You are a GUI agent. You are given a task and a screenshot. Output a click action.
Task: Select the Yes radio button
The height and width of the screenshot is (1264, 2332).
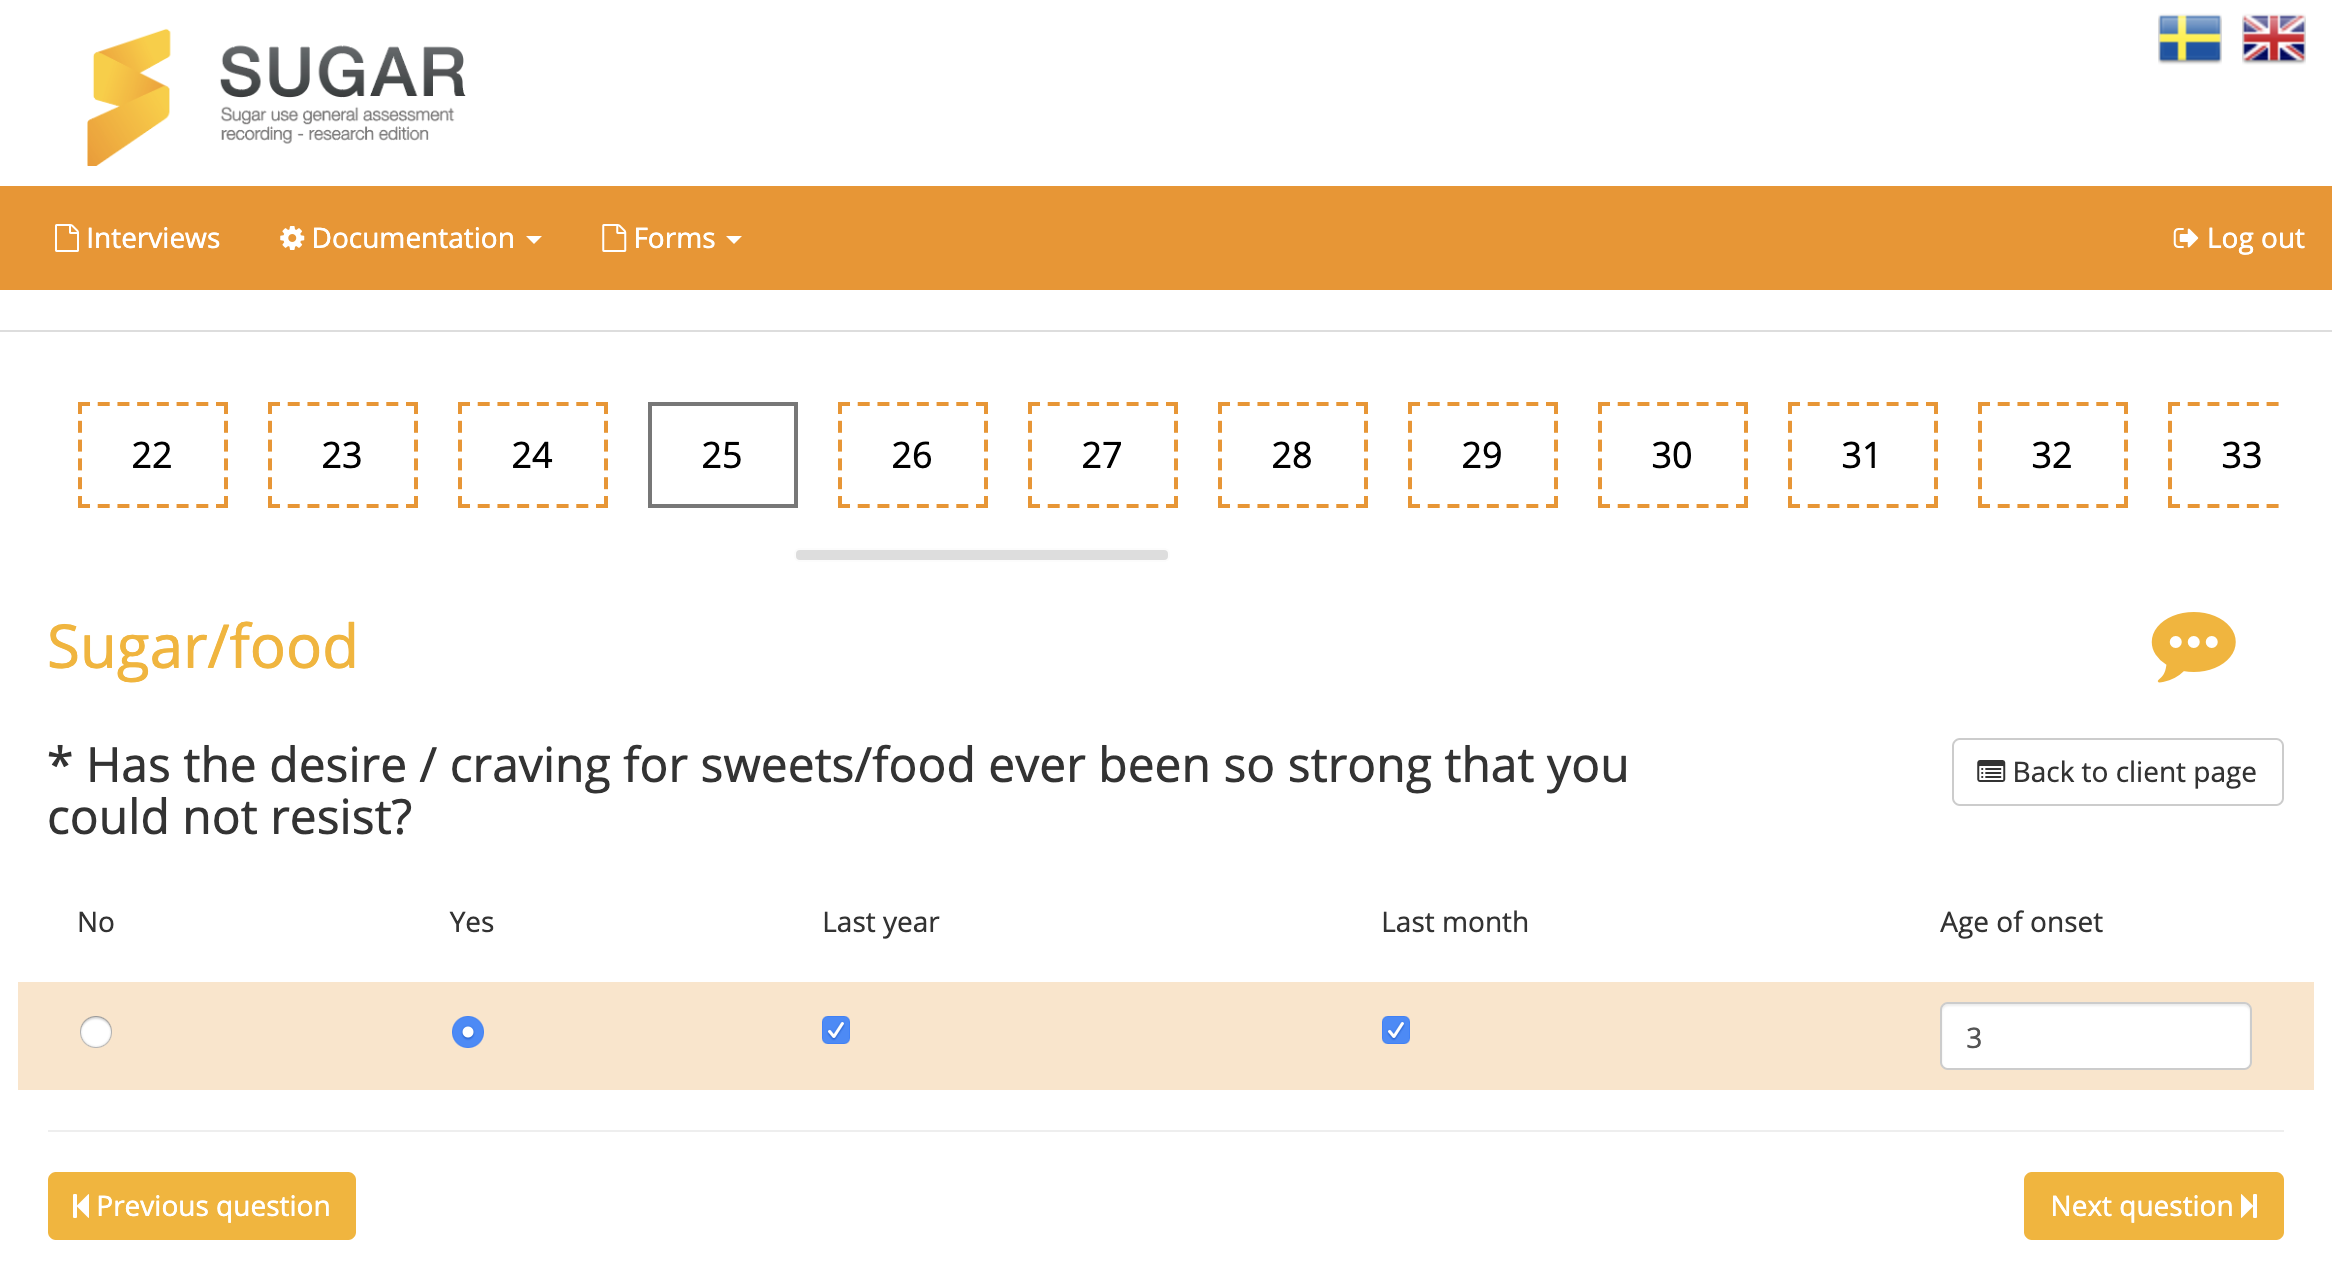tap(467, 1031)
